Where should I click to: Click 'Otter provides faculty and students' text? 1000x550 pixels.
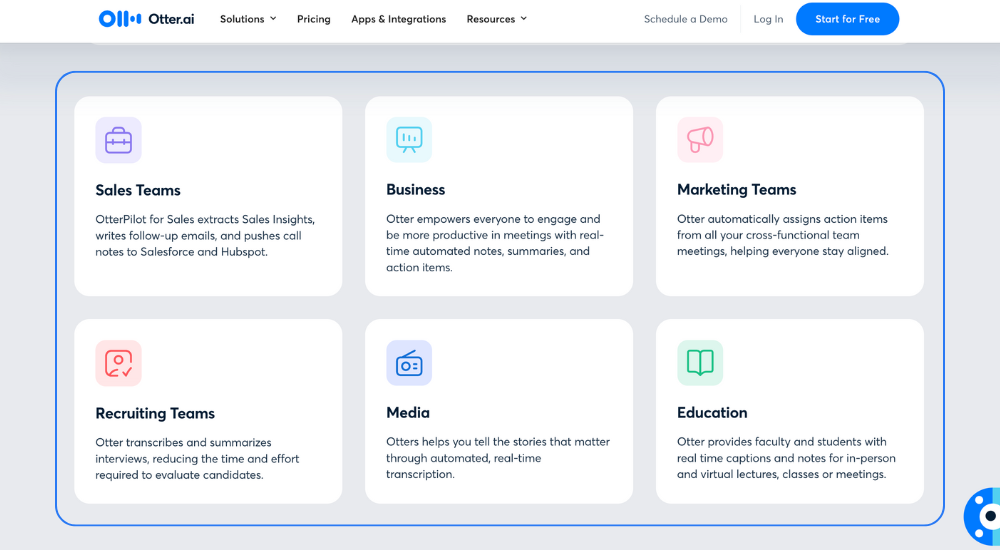(x=786, y=458)
